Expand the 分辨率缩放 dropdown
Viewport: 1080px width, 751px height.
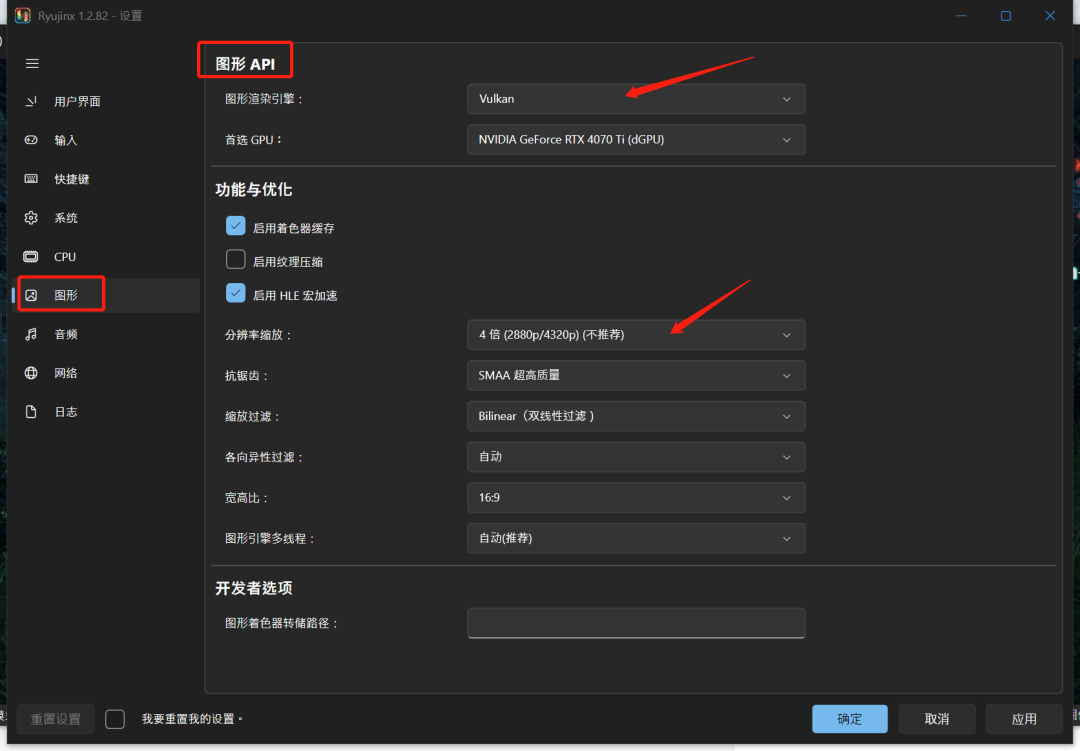pyautogui.click(x=635, y=334)
